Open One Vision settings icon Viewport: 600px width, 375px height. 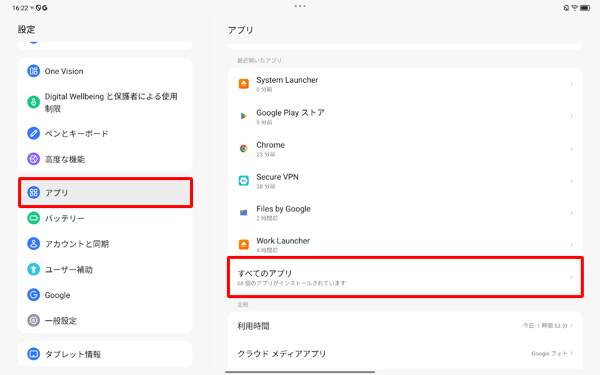click(33, 71)
